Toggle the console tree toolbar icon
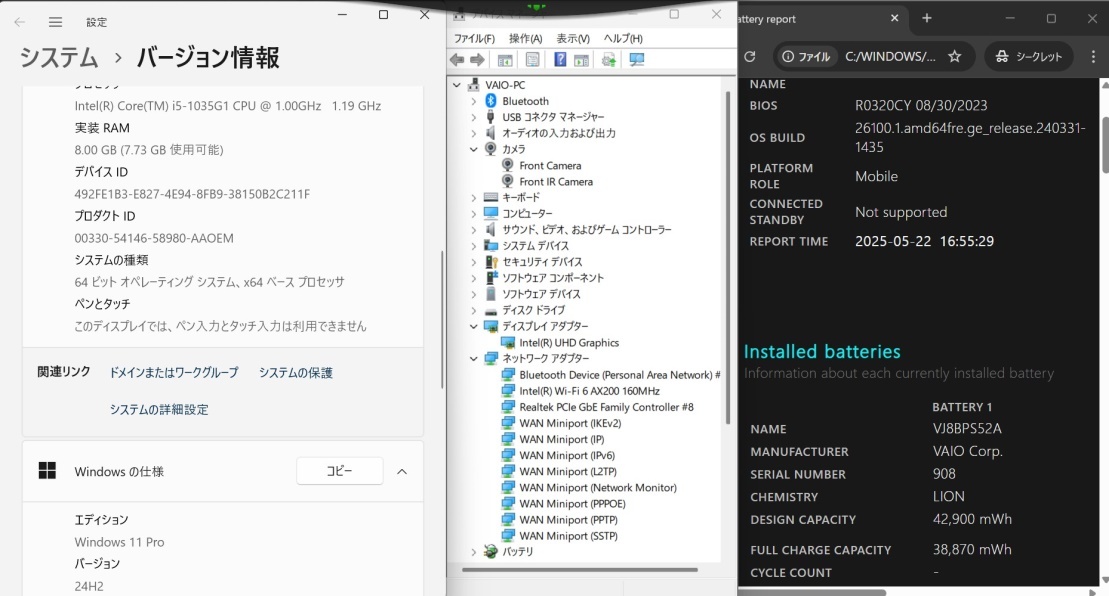The image size is (1109, 596). [505, 60]
